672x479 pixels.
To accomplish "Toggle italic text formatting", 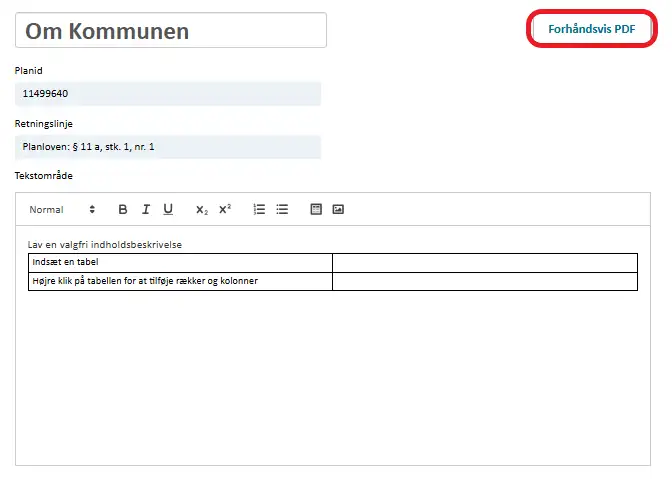I will (x=145, y=210).
